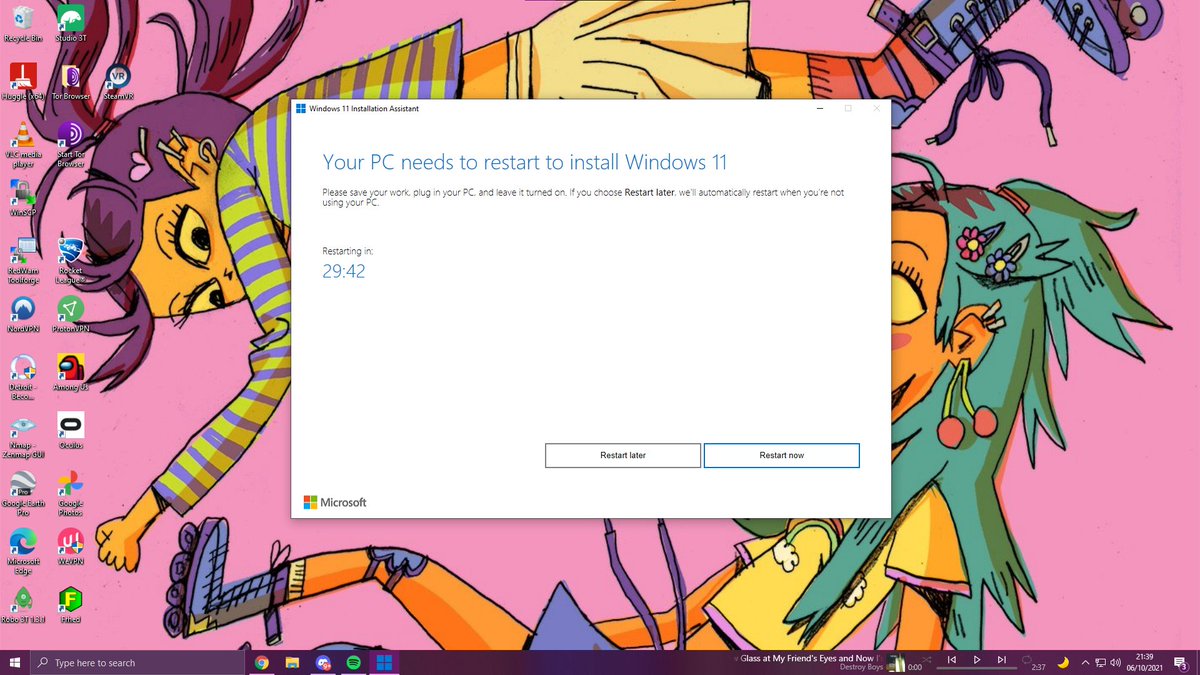Open Google Chrome from the taskbar
Screen dimensions: 1200x675
coord(262,662)
